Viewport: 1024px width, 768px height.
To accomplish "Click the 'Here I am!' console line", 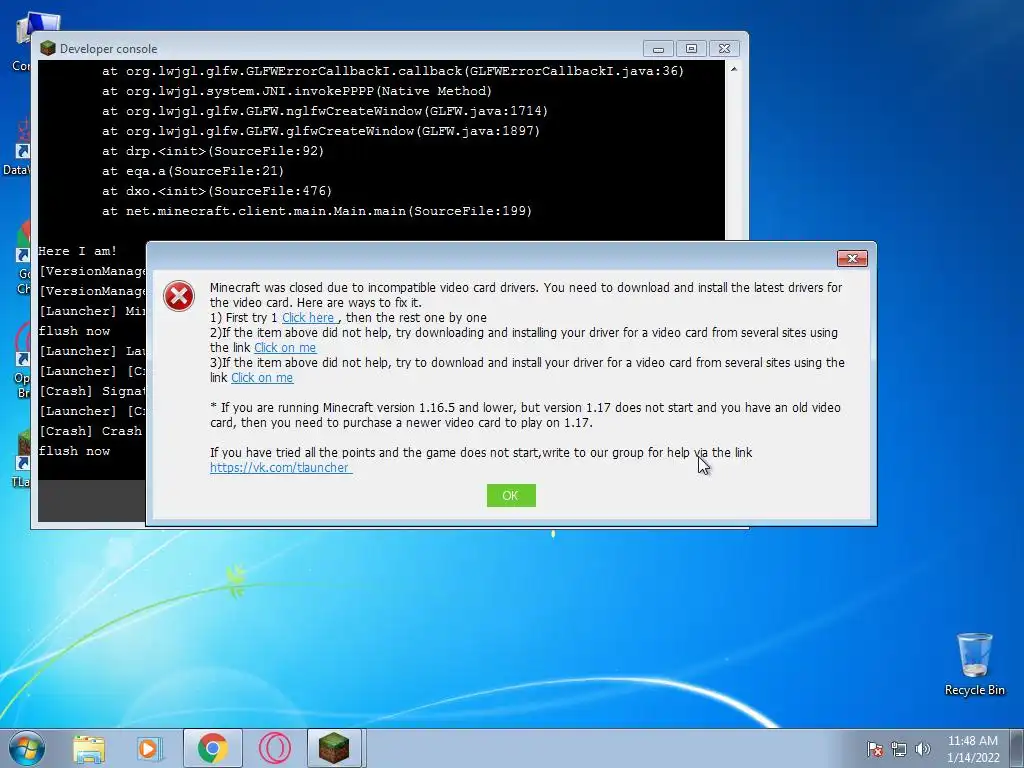I will tap(78, 251).
